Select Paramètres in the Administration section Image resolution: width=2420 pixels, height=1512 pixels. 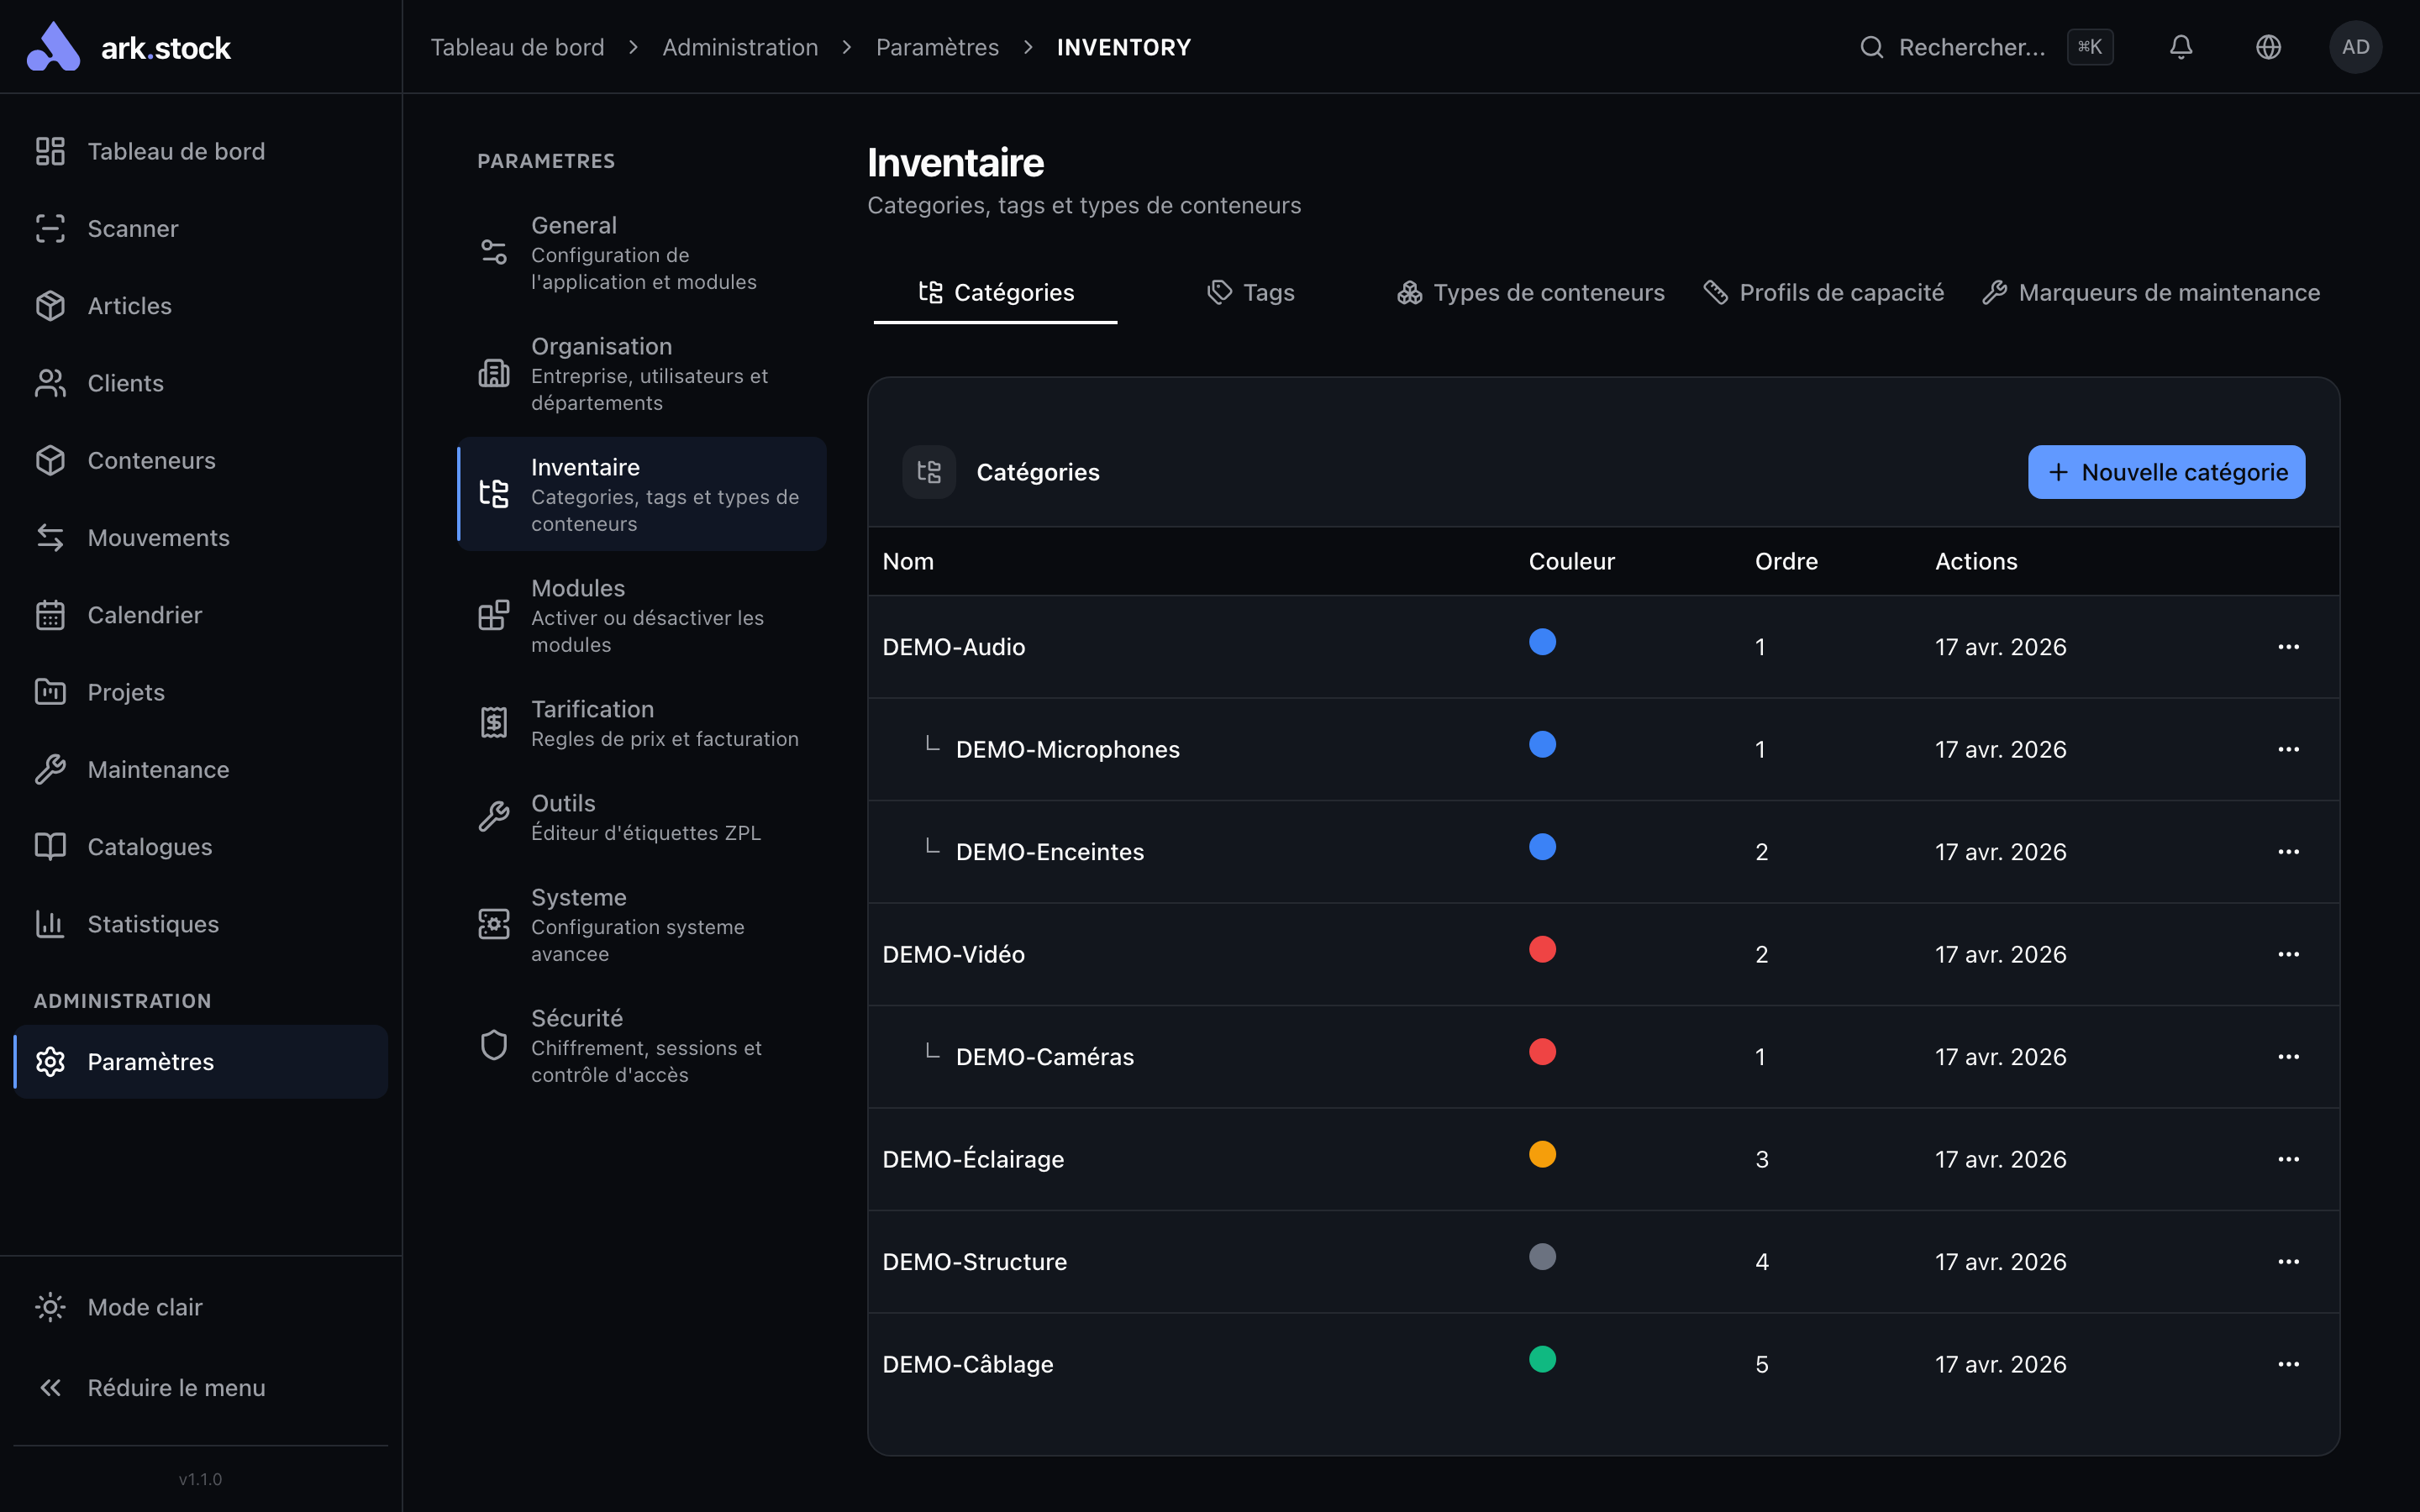[x=200, y=1062]
